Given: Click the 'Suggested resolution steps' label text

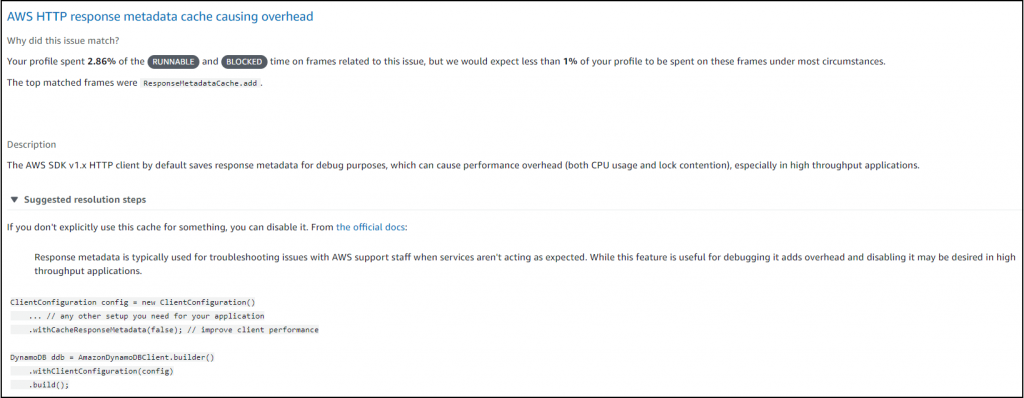Looking at the screenshot, I should [85, 199].
